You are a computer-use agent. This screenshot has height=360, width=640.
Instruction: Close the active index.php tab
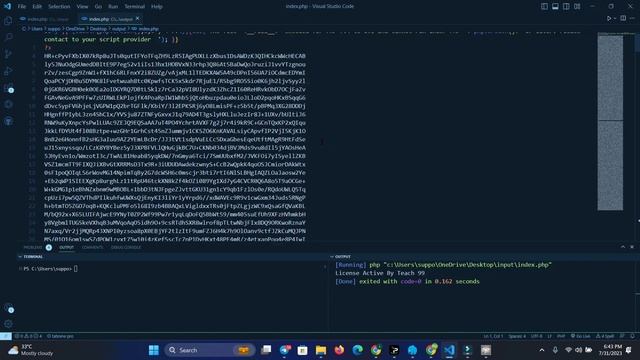tap(138, 18)
